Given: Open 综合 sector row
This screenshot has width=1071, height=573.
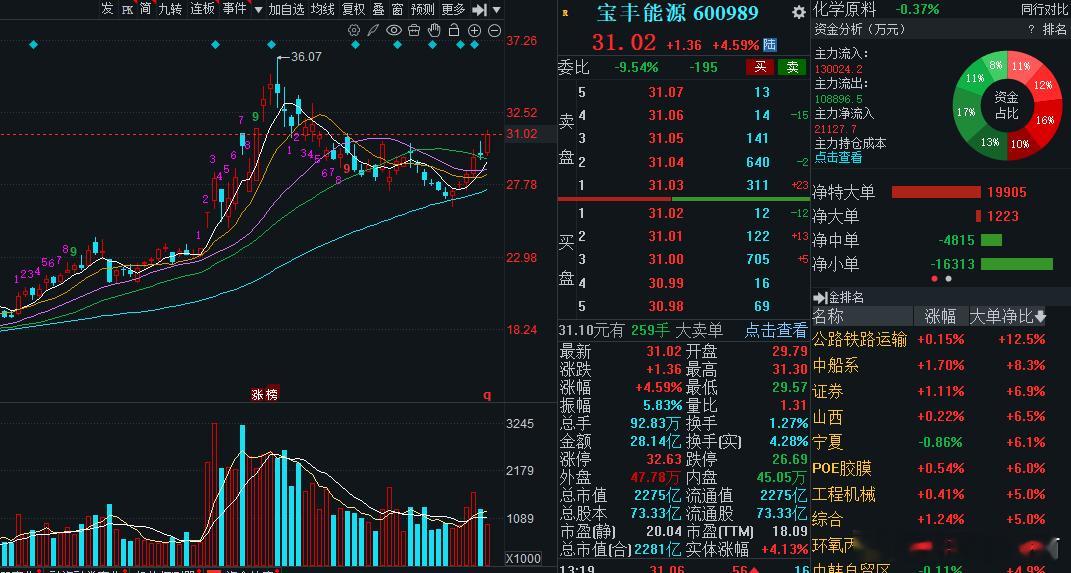Looking at the screenshot, I should [941, 520].
